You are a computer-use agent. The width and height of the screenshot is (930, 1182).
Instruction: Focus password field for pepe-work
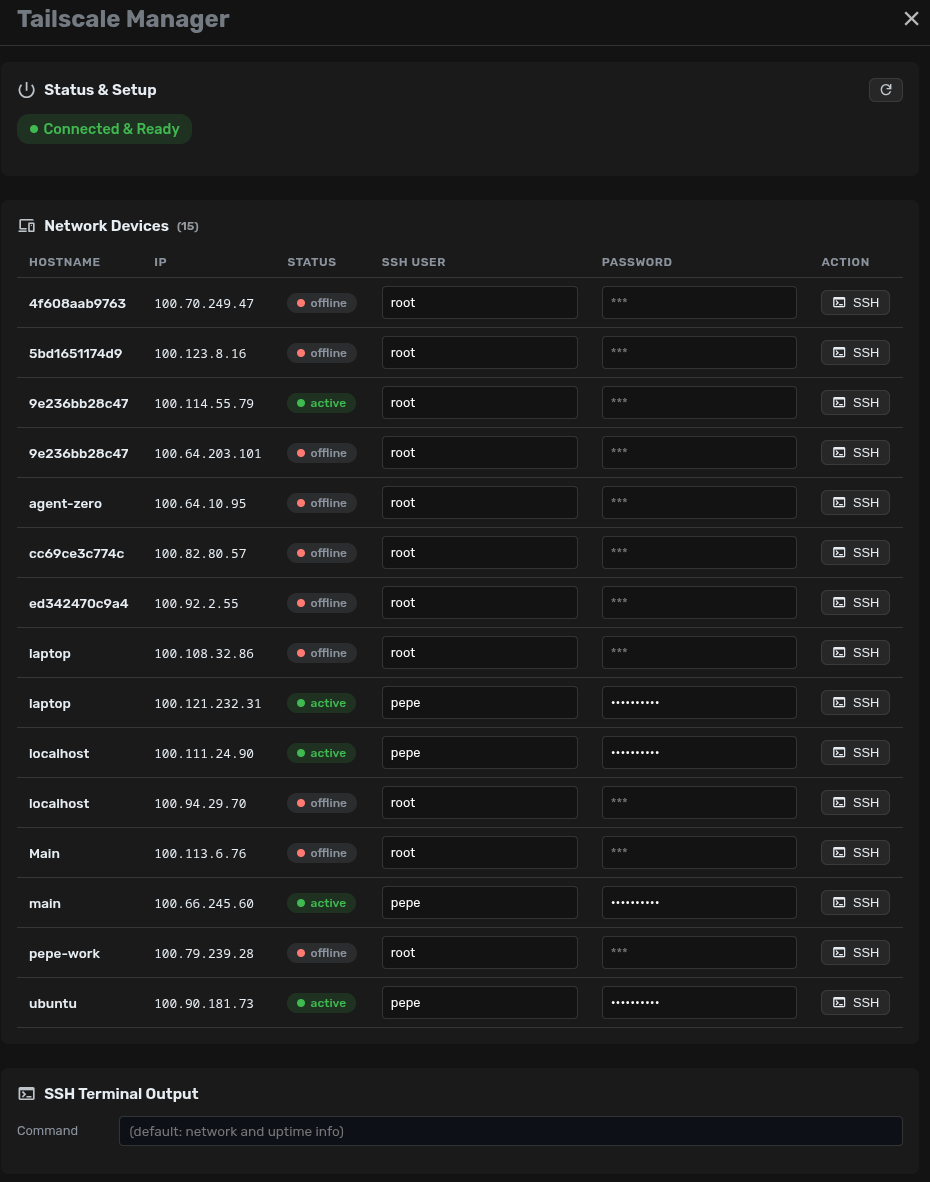(x=699, y=952)
